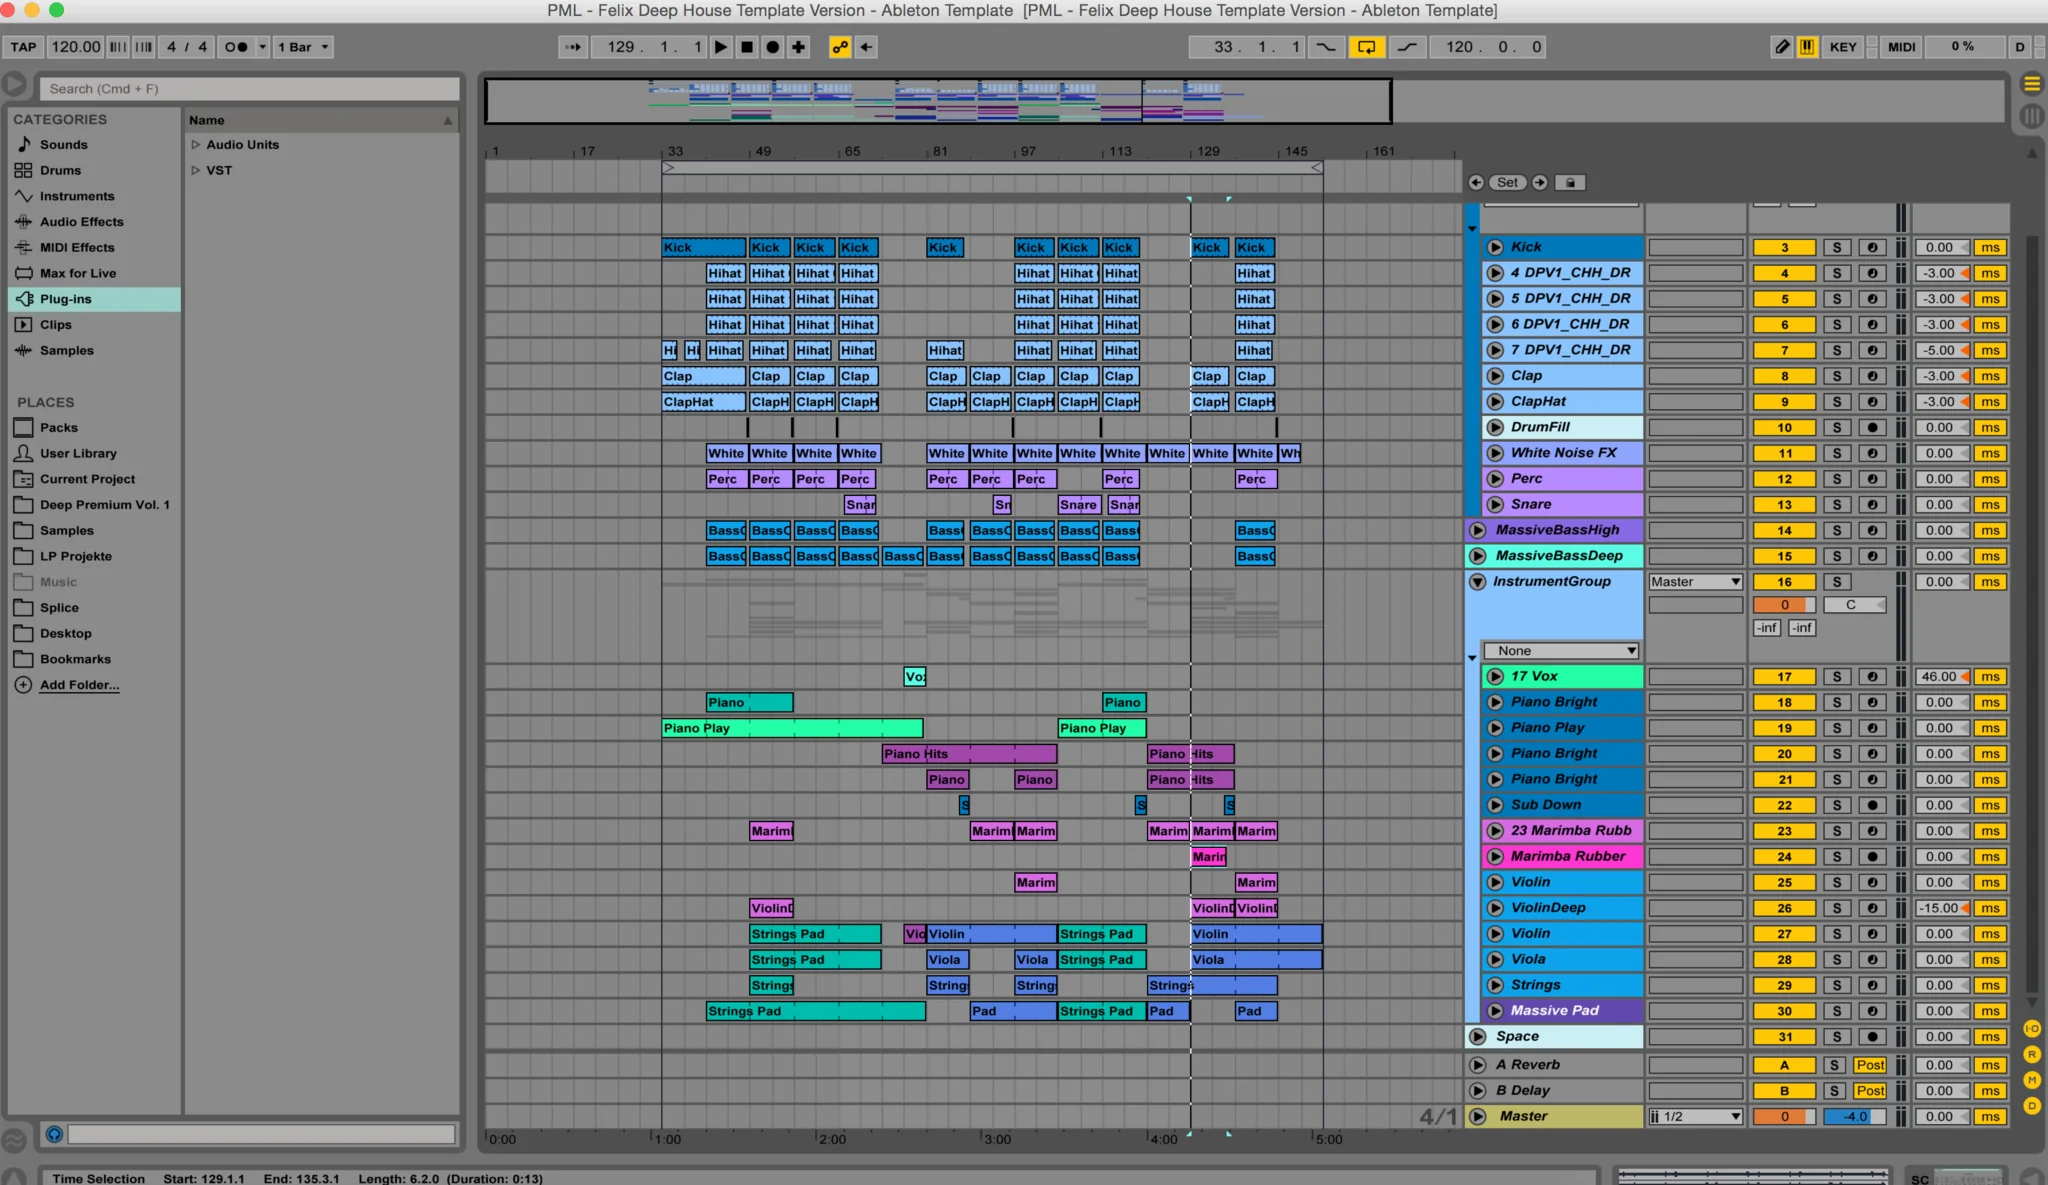This screenshot has height=1185, width=2048.
Task: Jump to the Next Locator arrow
Action: [x=1540, y=182]
